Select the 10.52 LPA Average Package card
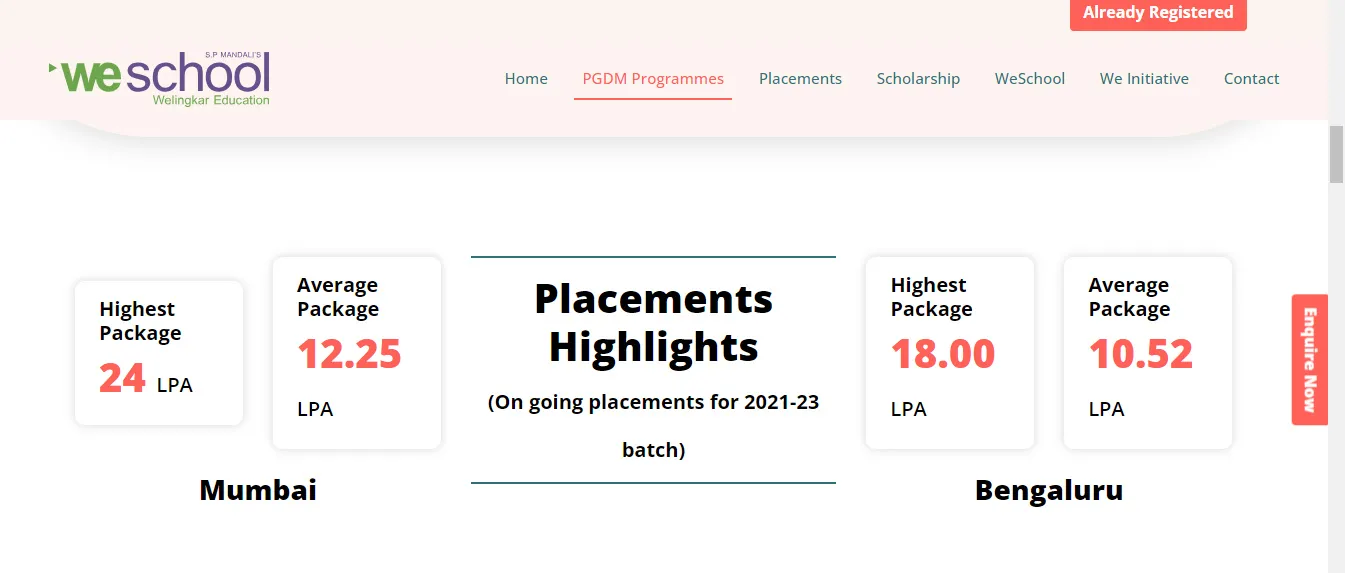This screenshot has height=573, width=1345. [1148, 353]
